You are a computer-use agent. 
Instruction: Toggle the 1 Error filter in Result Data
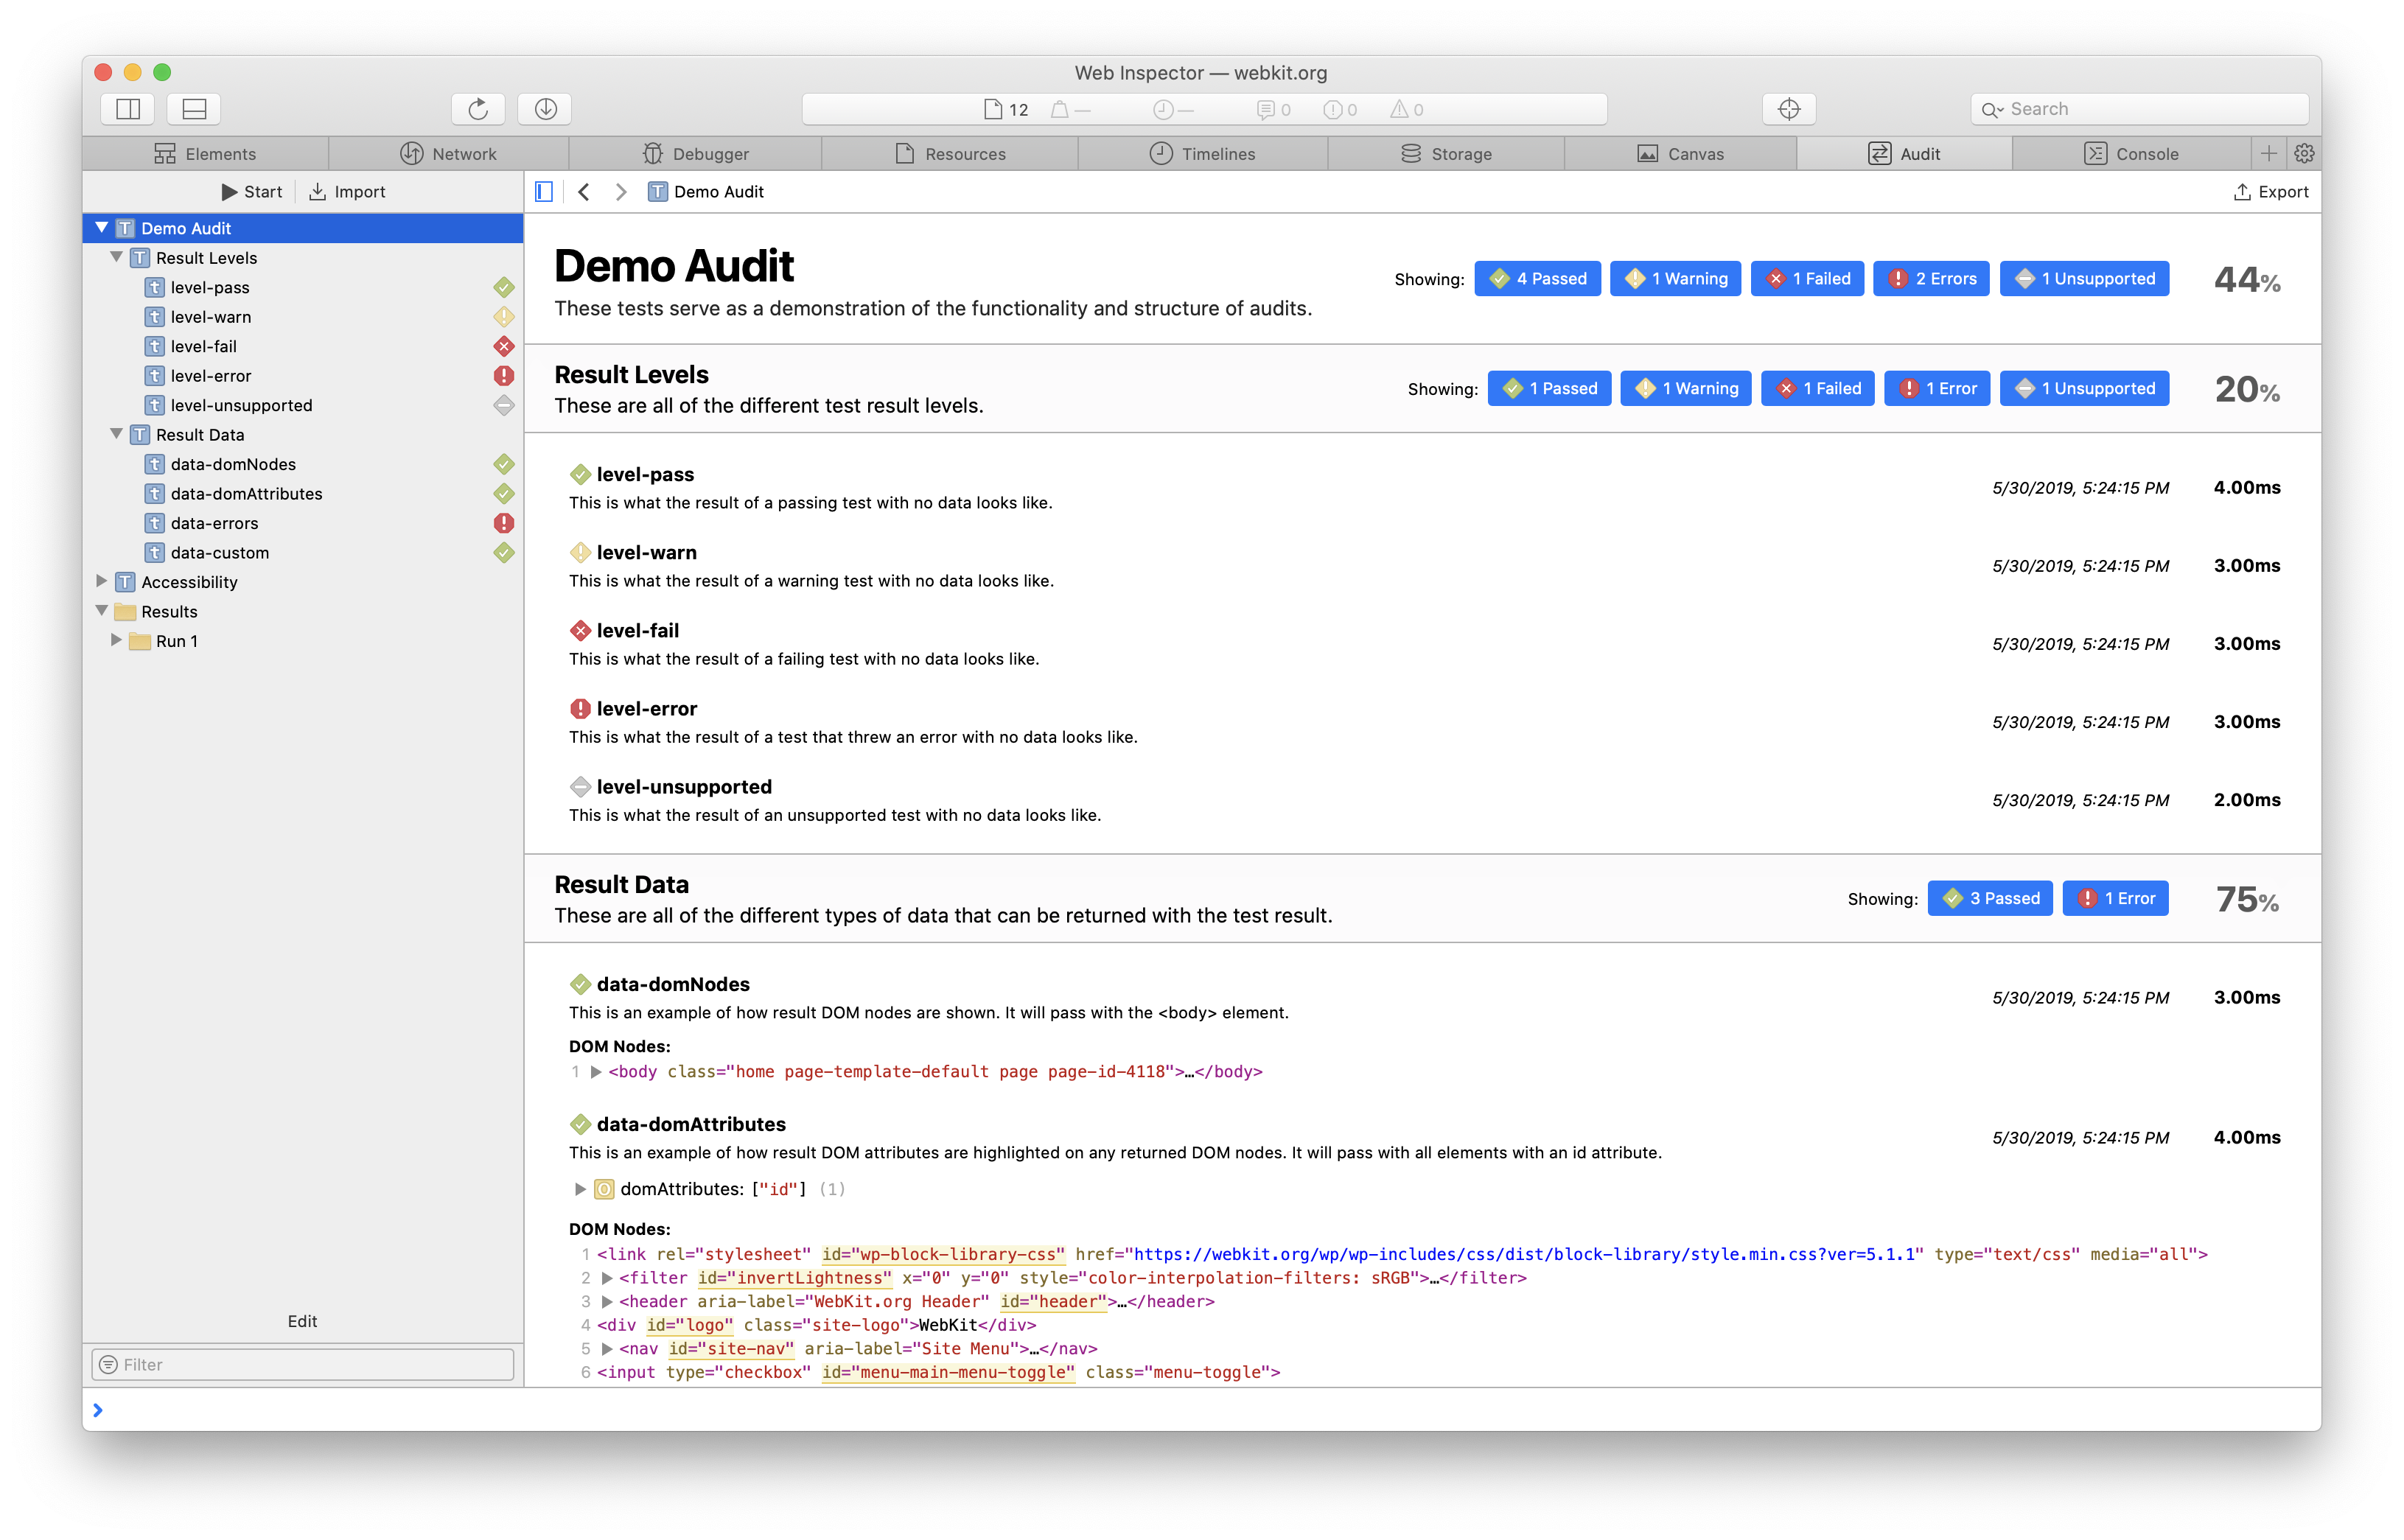[2116, 898]
